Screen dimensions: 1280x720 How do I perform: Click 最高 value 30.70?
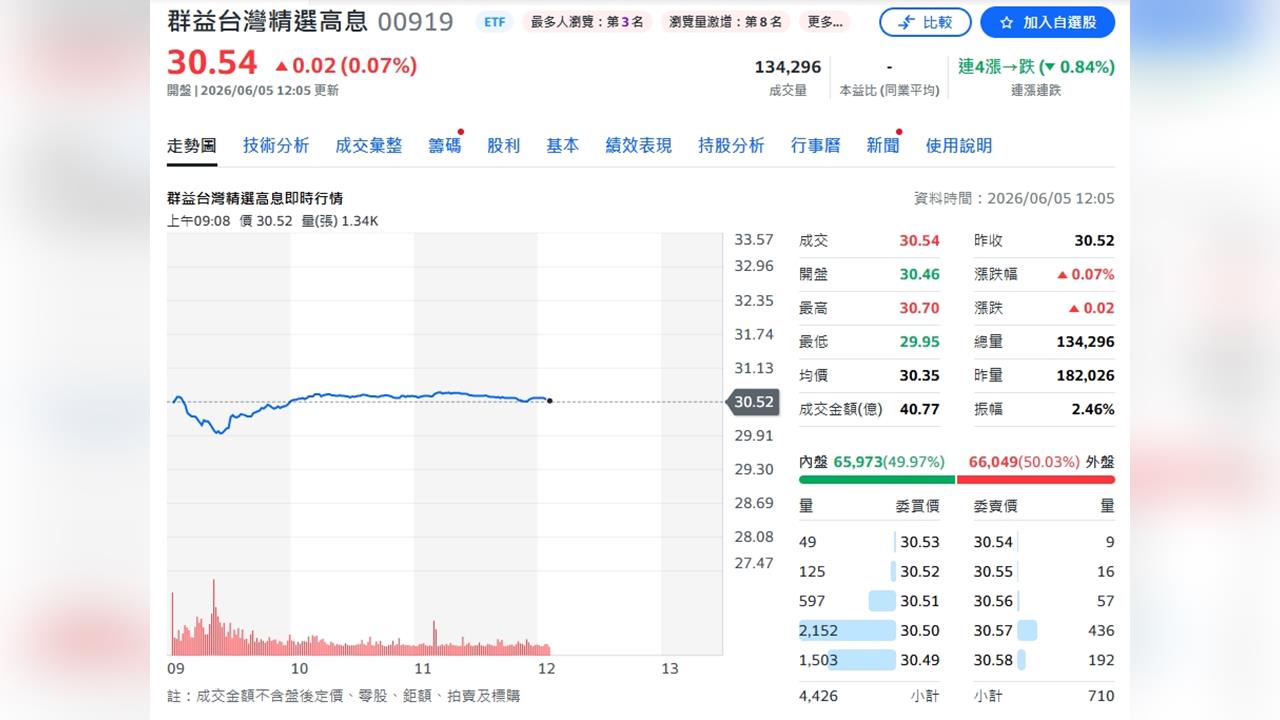[919, 308]
